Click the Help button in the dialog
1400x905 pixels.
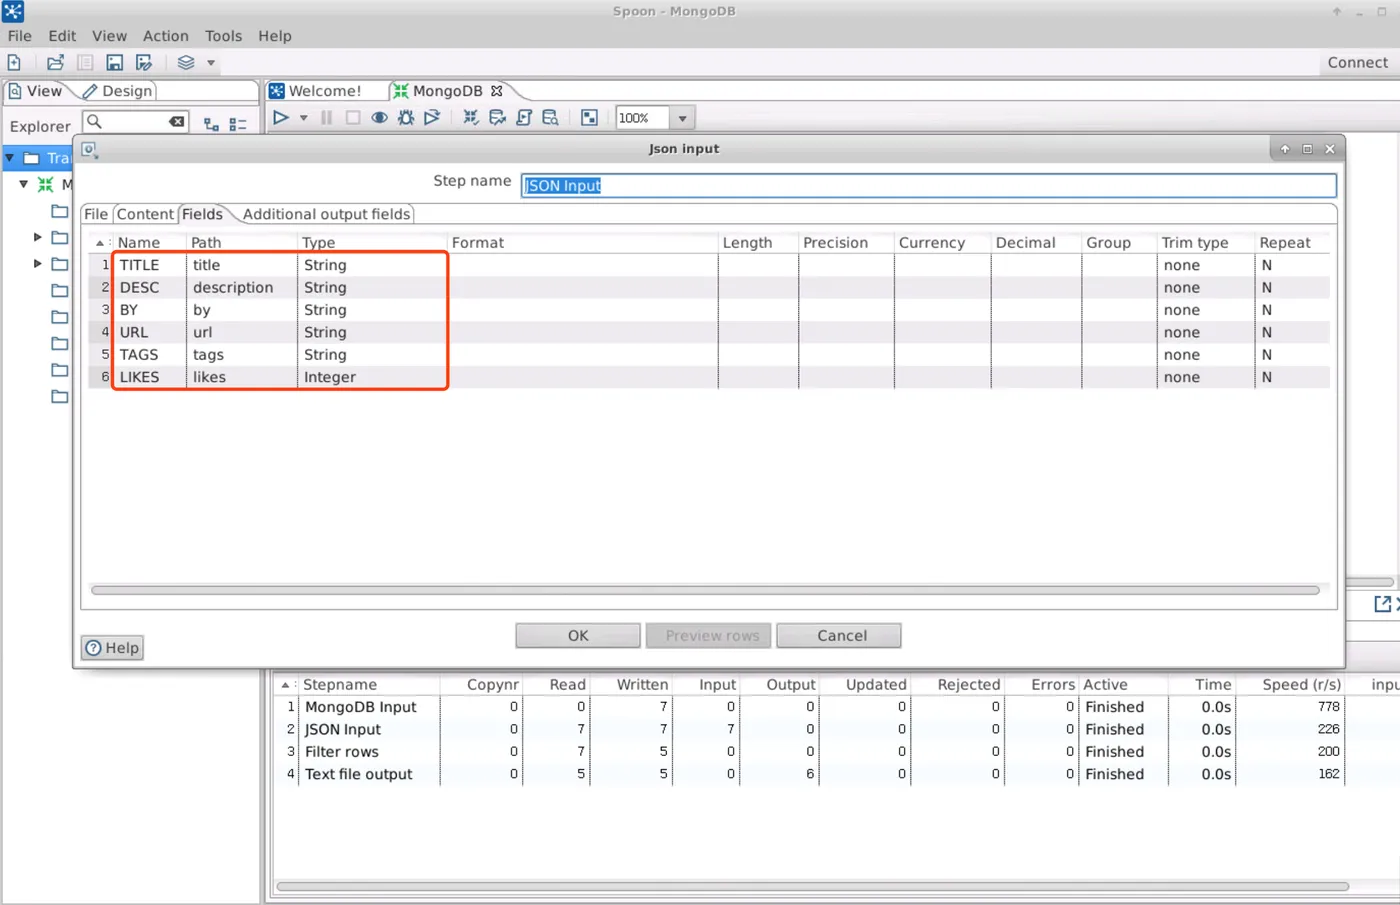[x=112, y=648]
